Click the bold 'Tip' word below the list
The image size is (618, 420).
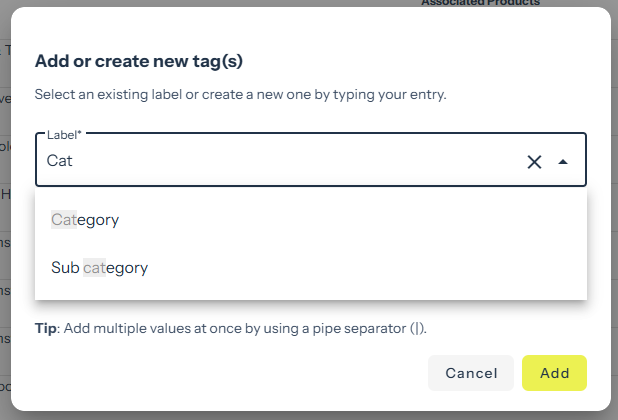(45, 328)
